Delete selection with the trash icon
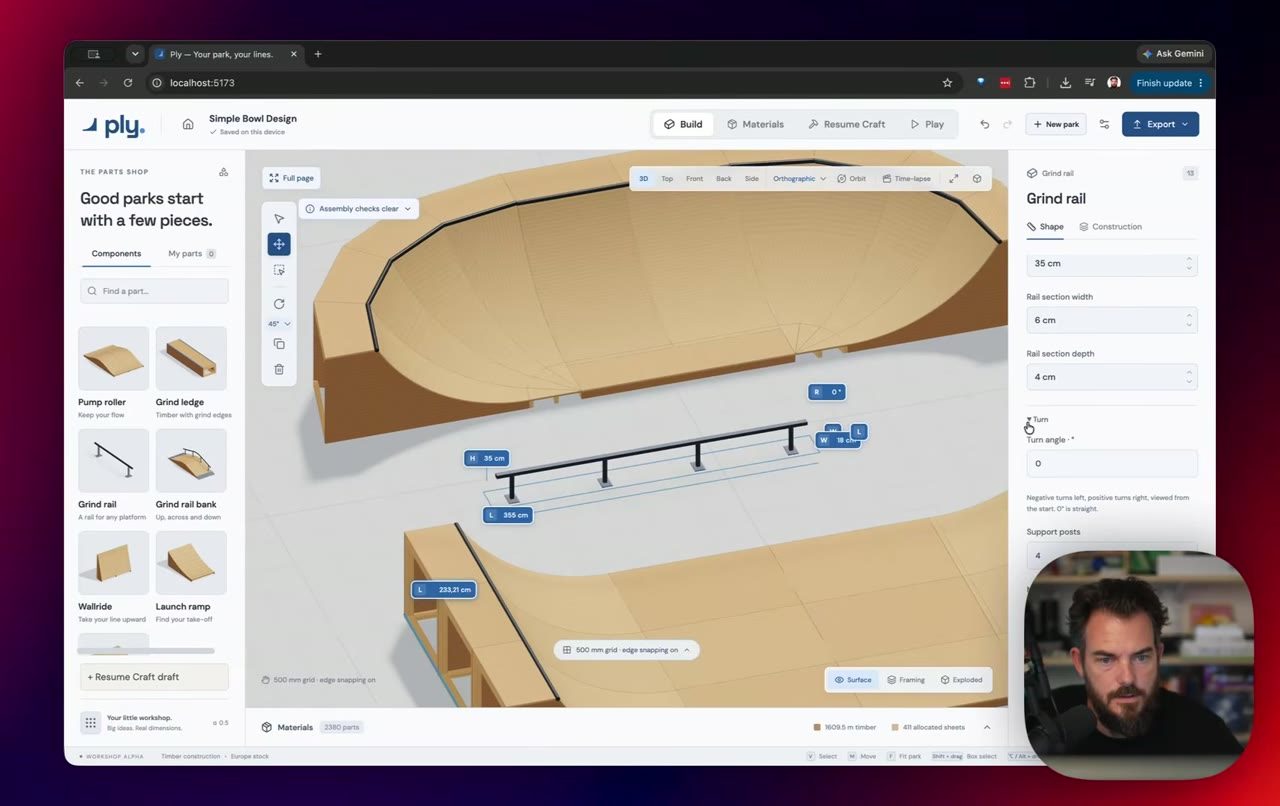1280x806 pixels. pyautogui.click(x=279, y=369)
